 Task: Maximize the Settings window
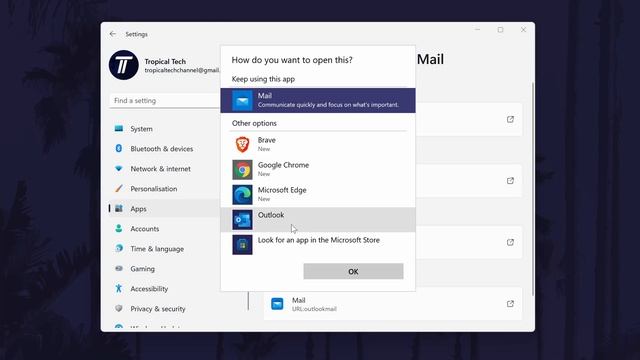[x=500, y=30]
